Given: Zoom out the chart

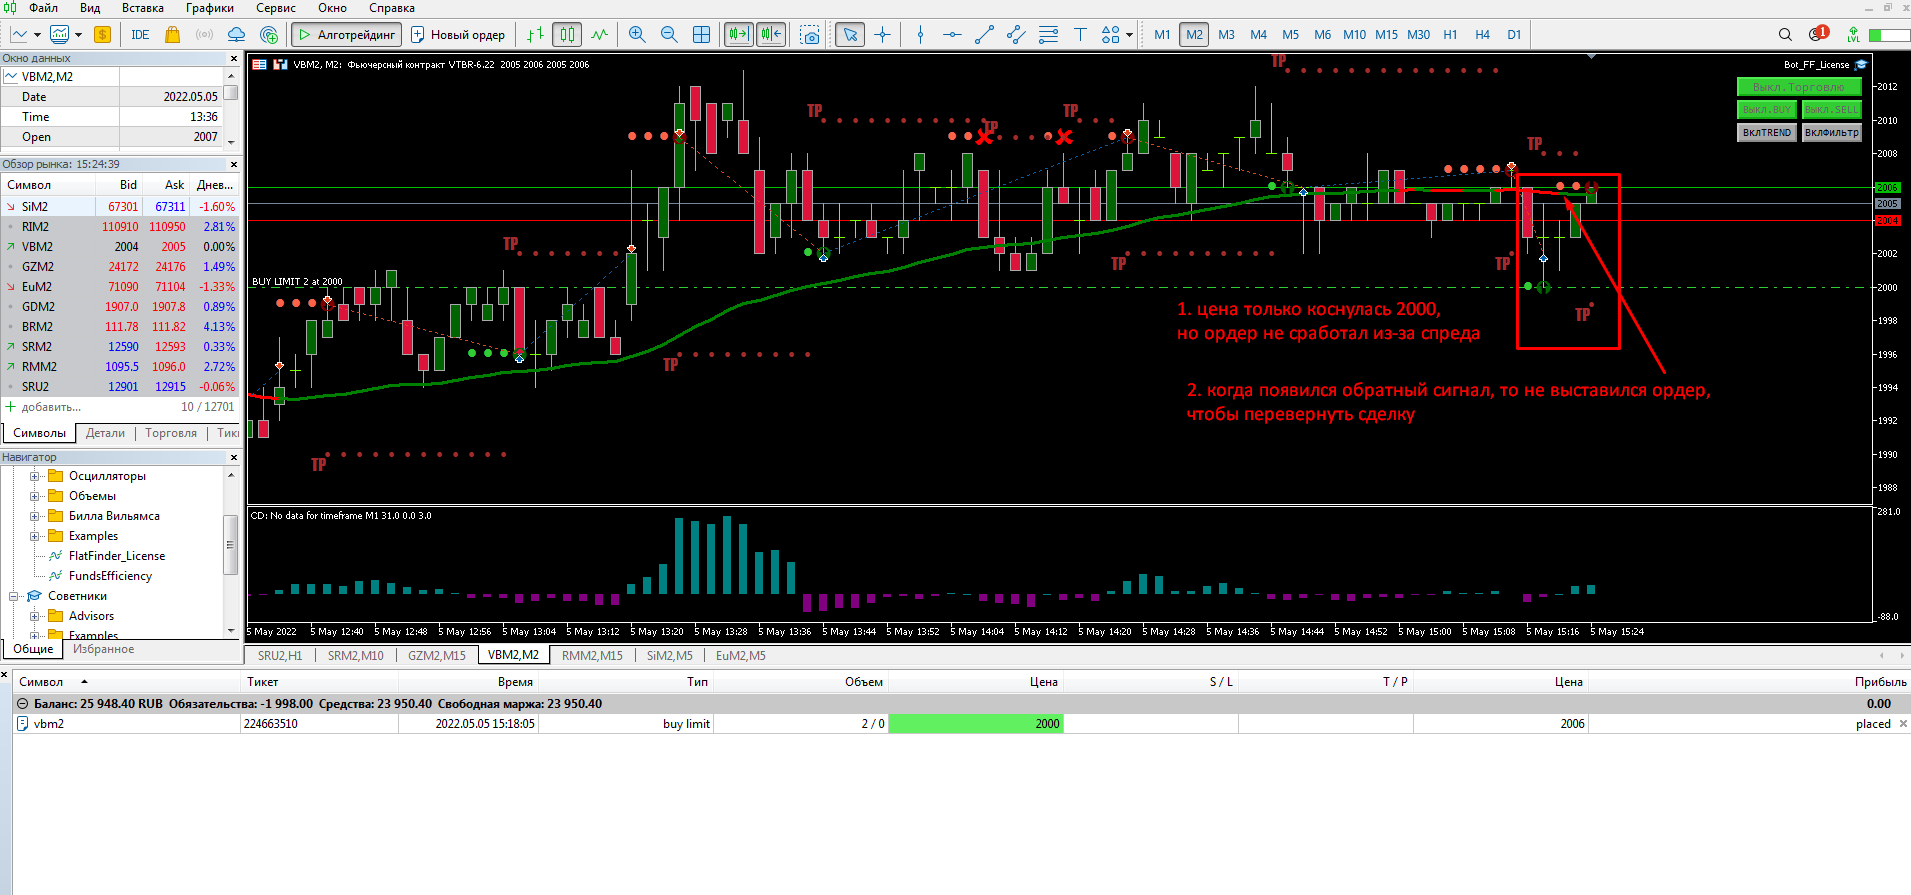Looking at the screenshot, I should pyautogui.click(x=669, y=34).
